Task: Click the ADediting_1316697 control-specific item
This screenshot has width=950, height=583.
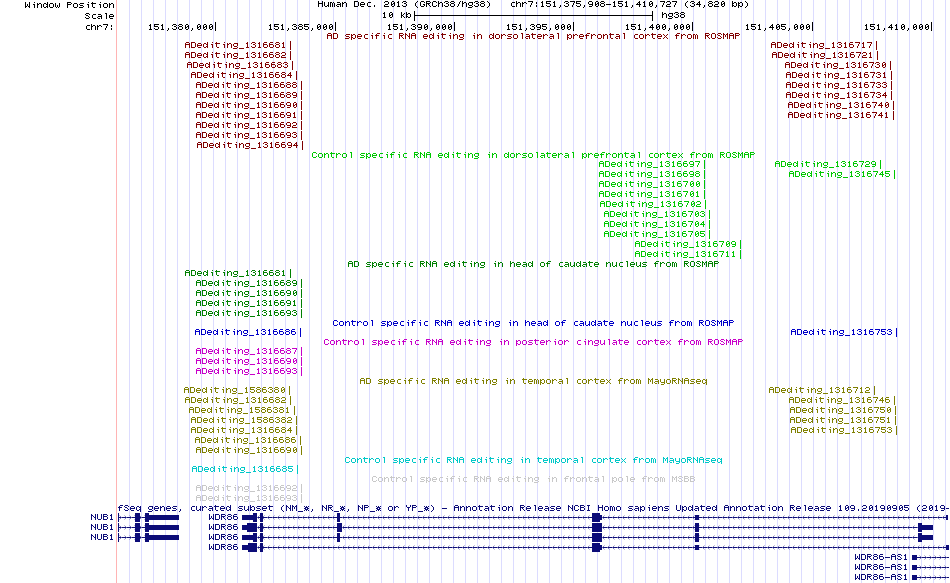Action: [649, 164]
